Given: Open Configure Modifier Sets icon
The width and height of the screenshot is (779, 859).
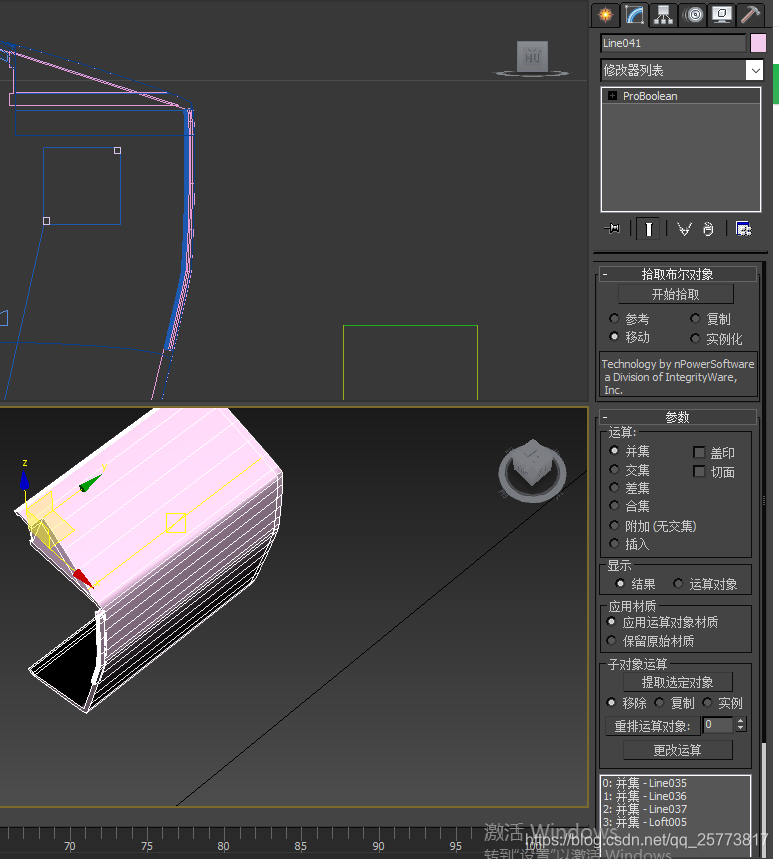Looking at the screenshot, I should (743, 228).
